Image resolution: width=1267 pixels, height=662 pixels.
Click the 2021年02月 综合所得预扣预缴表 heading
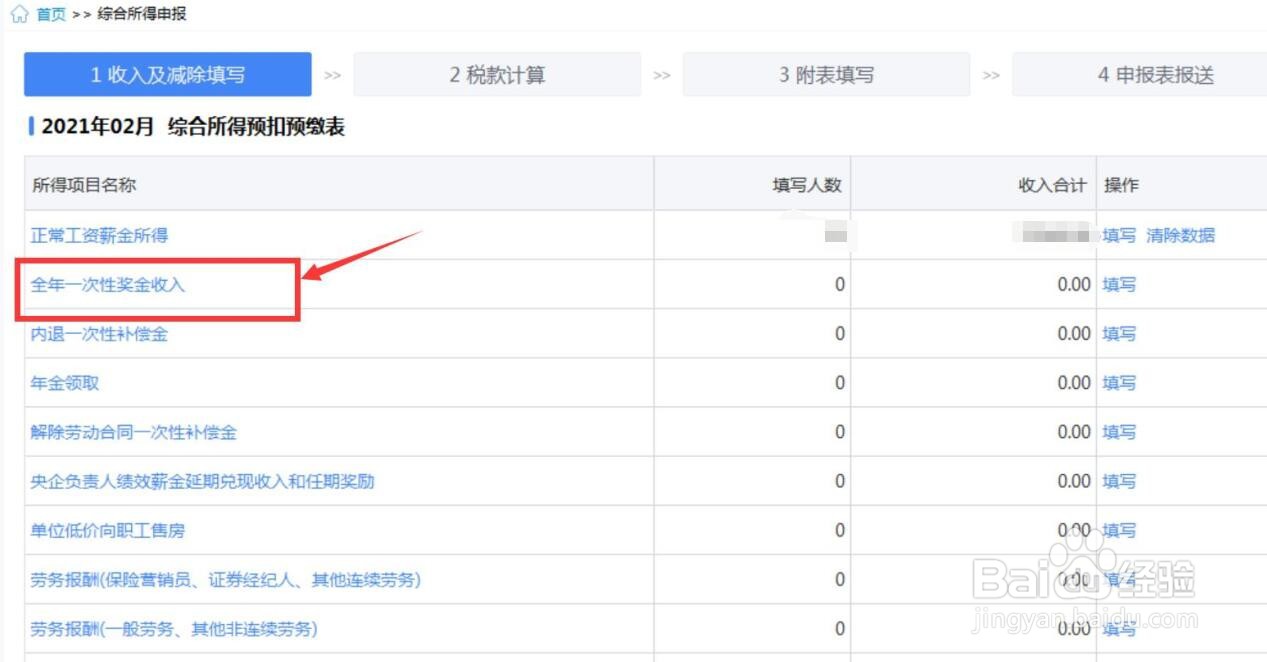point(193,127)
